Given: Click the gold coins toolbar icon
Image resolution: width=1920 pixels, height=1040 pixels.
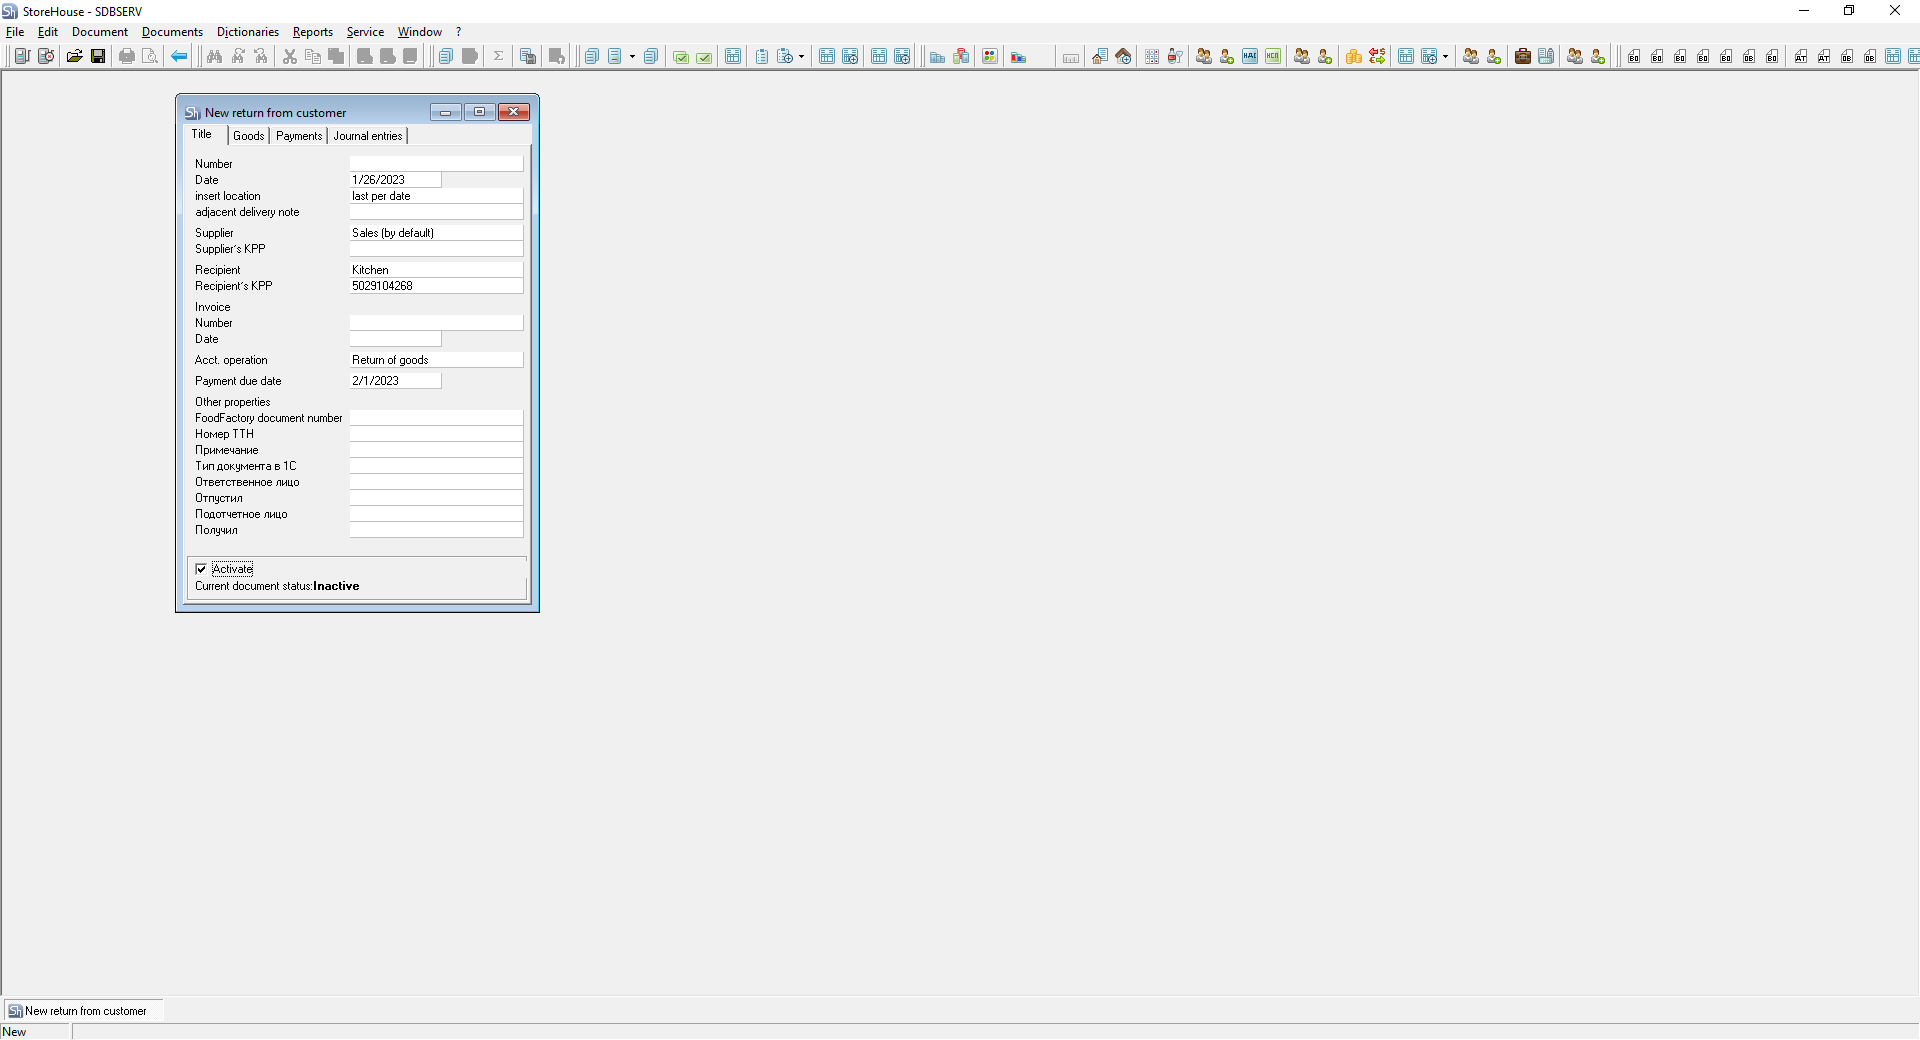Looking at the screenshot, I should 1353,56.
